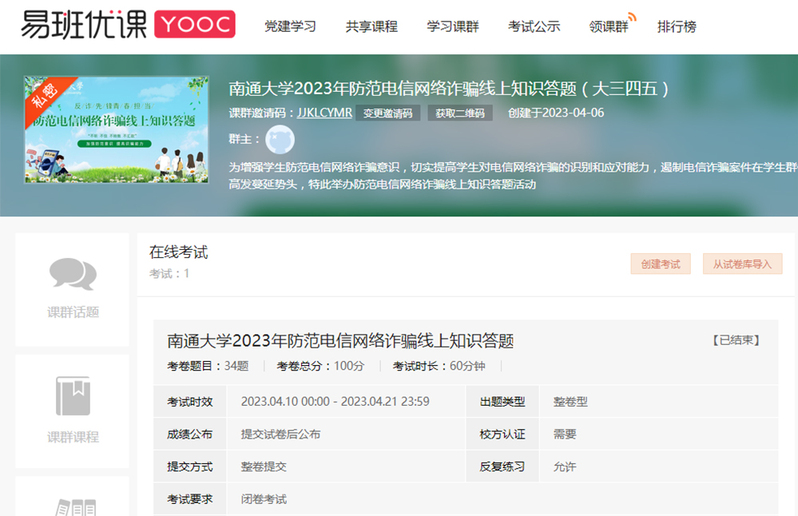Click the course group title in the banner
Viewport: 798px width, 516px height.
[x=449, y=89]
